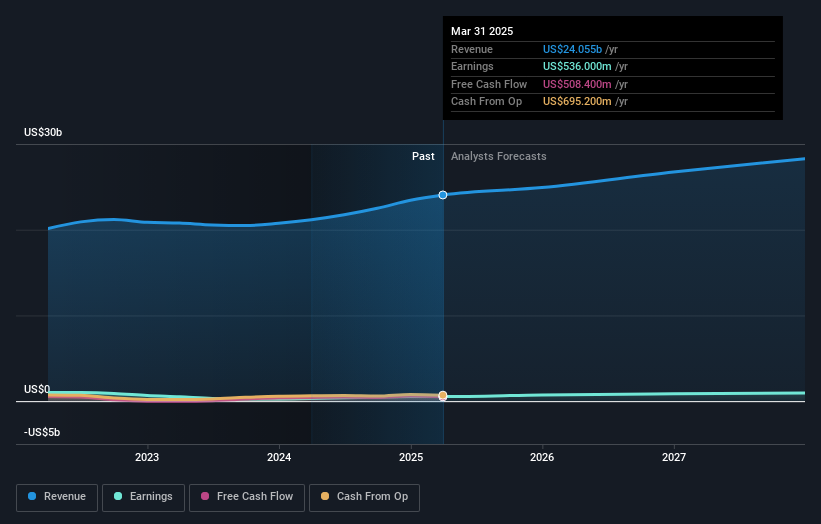Image resolution: width=821 pixels, height=524 pixels.
Task: Toggle the Free Cash Flow legend button
Action: point(247,497)
